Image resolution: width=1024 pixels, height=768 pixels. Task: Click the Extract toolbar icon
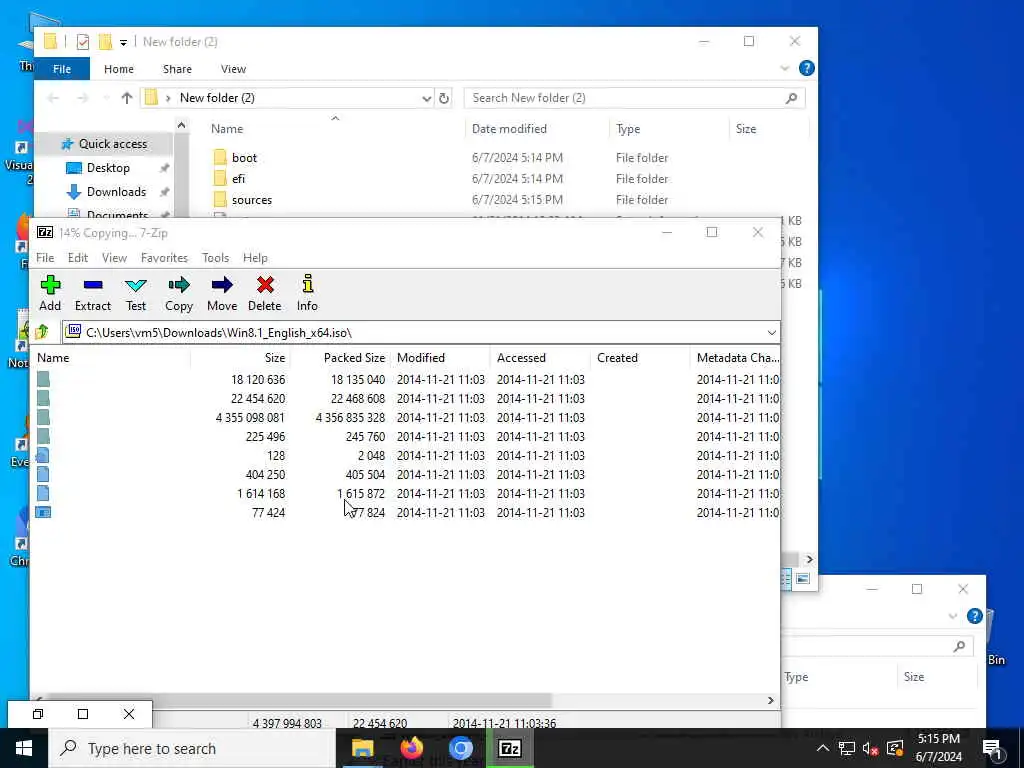click(93, 285)
